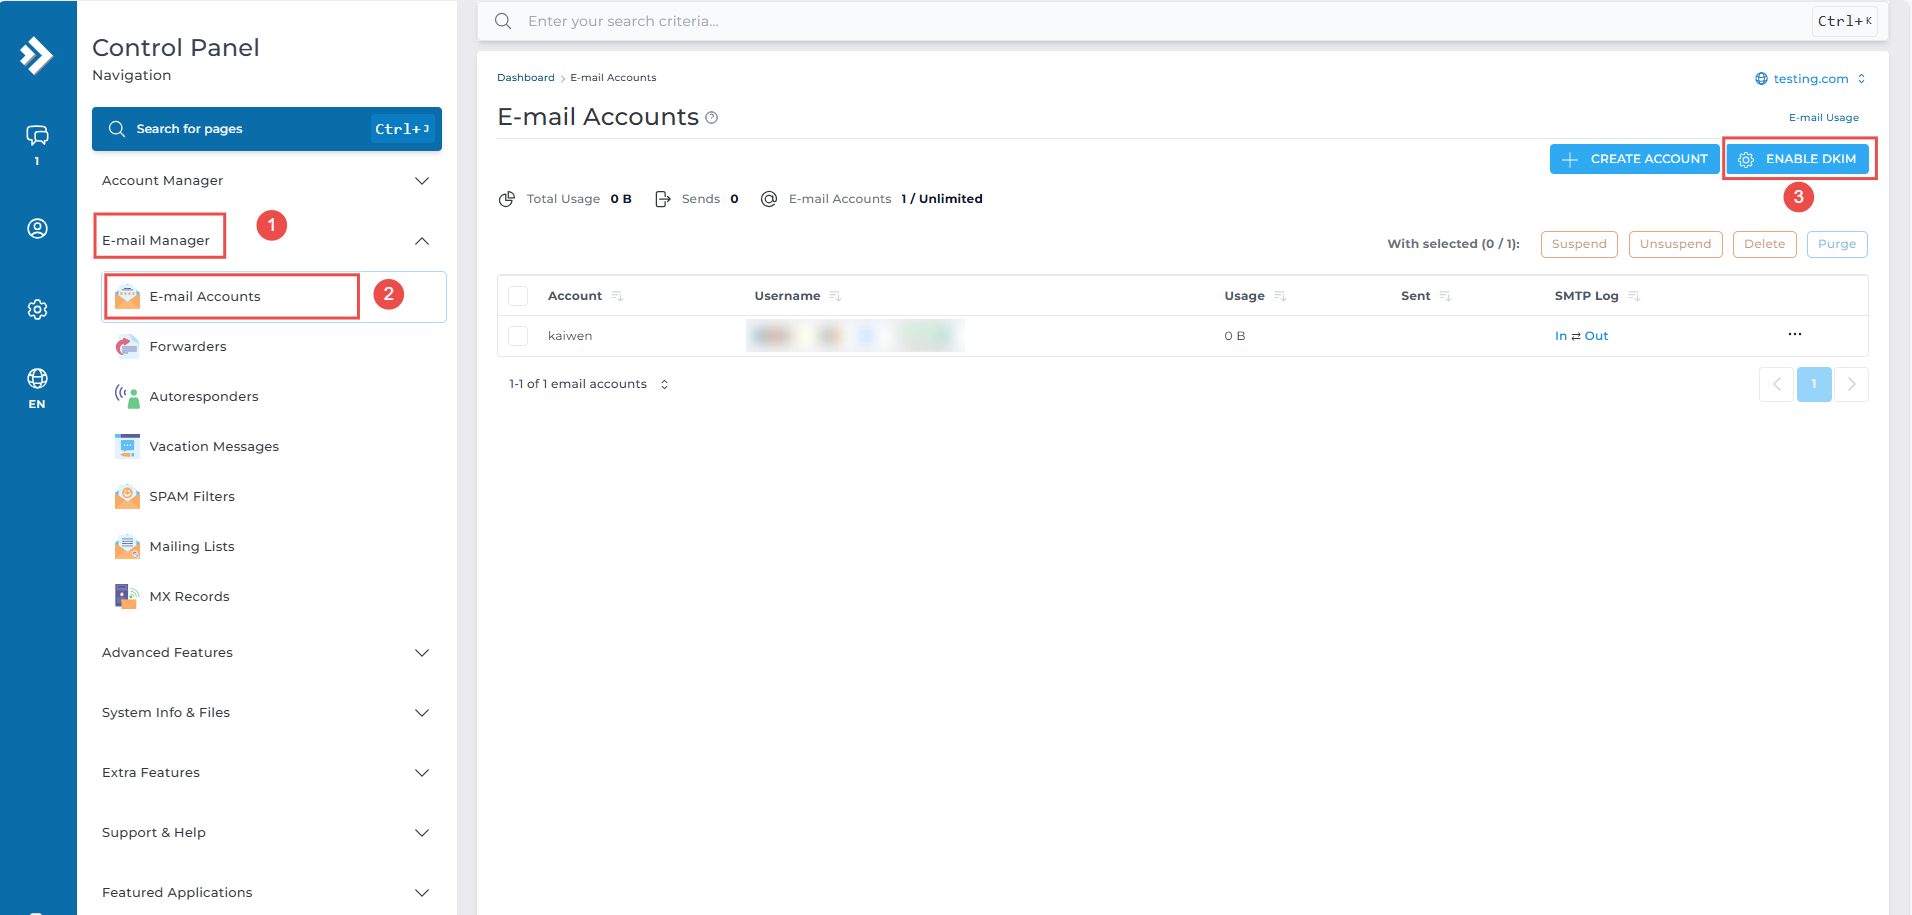Screen dimensions: 1912x915
Task: Select SPAM Filters from navigation menu
Action: (192, 497)
